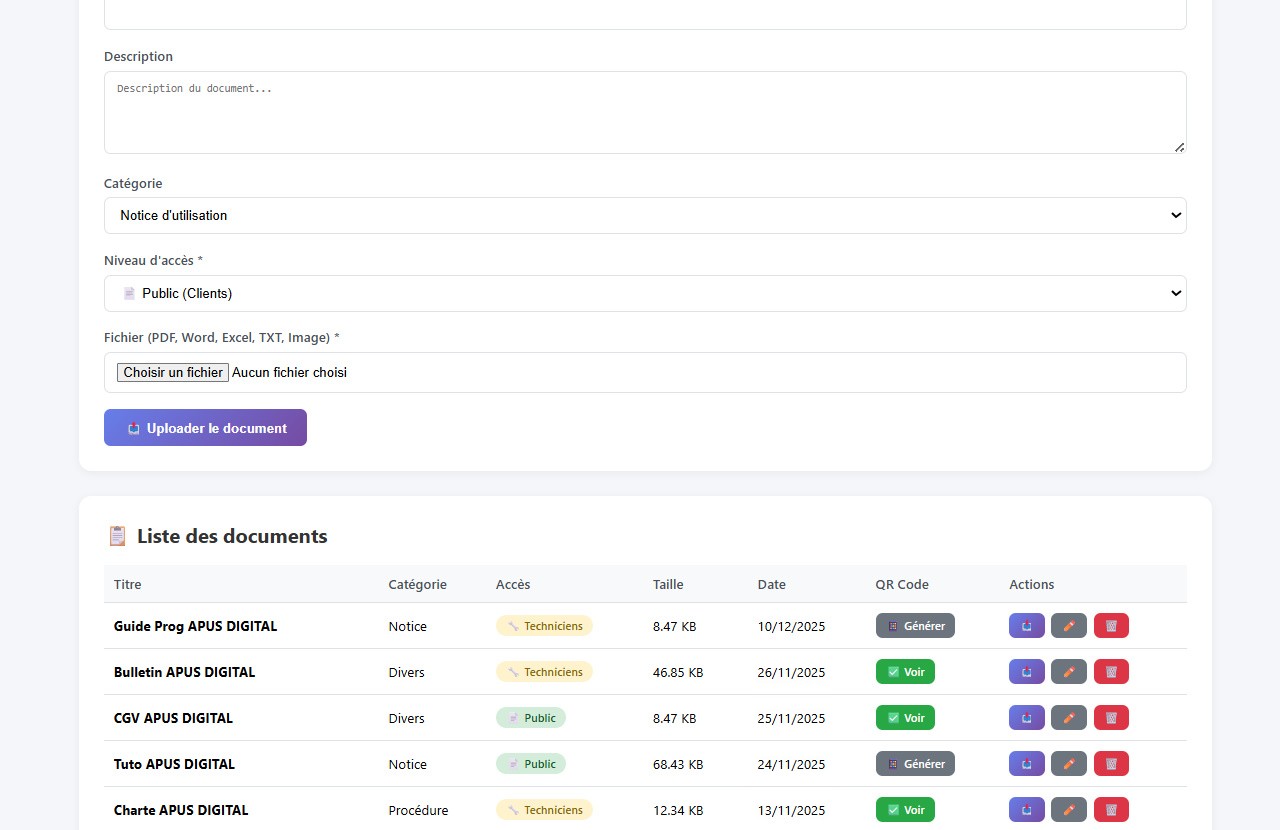This screenshot has height=830, width=1280.
Task: Delete the Guide Prog APUS DIGITAL document
Action: 1111,626
